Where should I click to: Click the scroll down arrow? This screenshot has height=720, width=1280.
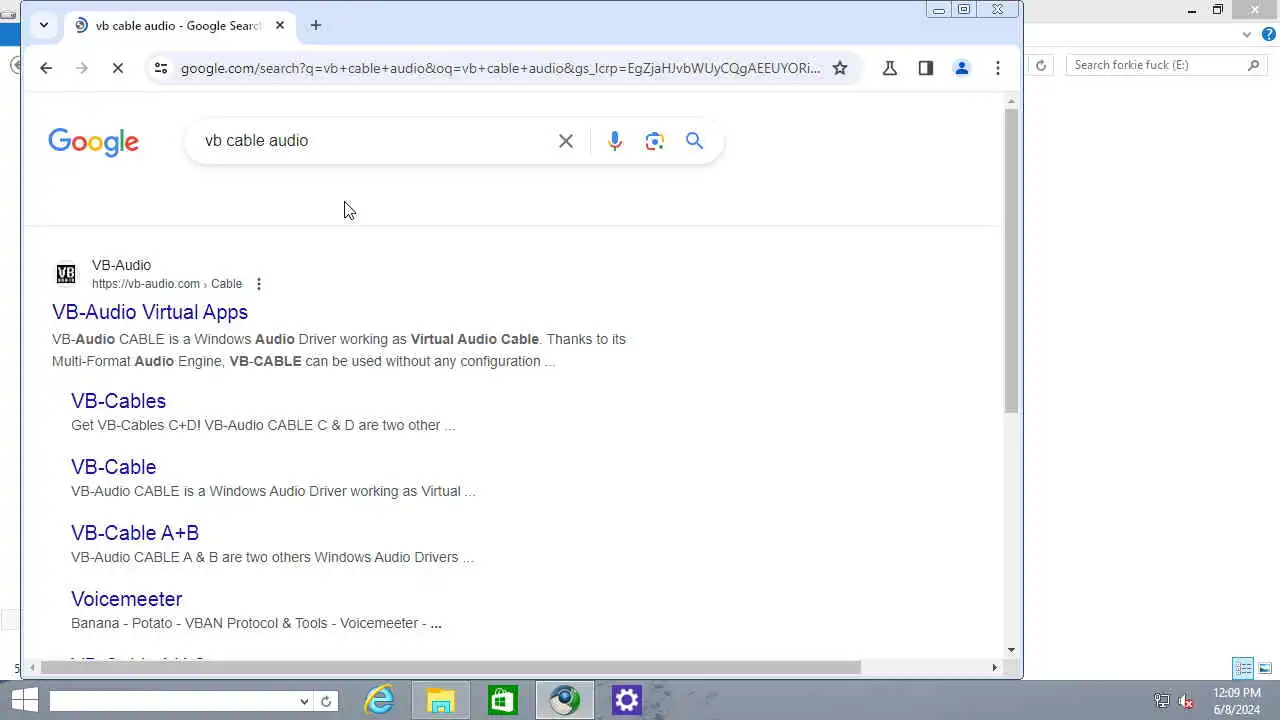(1012, 650)
